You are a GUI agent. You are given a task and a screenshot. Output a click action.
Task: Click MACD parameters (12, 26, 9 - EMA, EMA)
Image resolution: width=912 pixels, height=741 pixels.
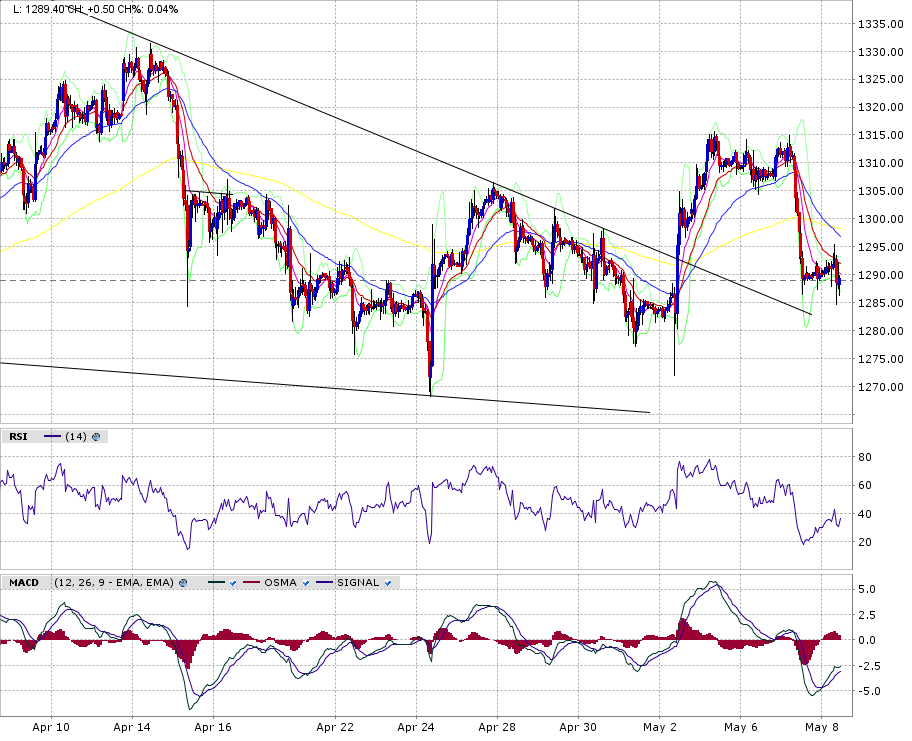(114, 583)
